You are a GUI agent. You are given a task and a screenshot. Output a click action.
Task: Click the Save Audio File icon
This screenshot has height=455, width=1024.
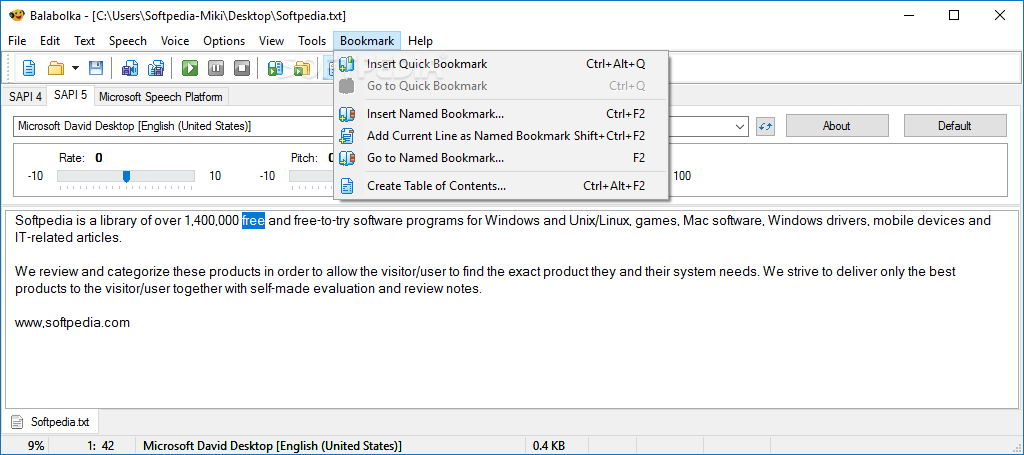[130, 67]
